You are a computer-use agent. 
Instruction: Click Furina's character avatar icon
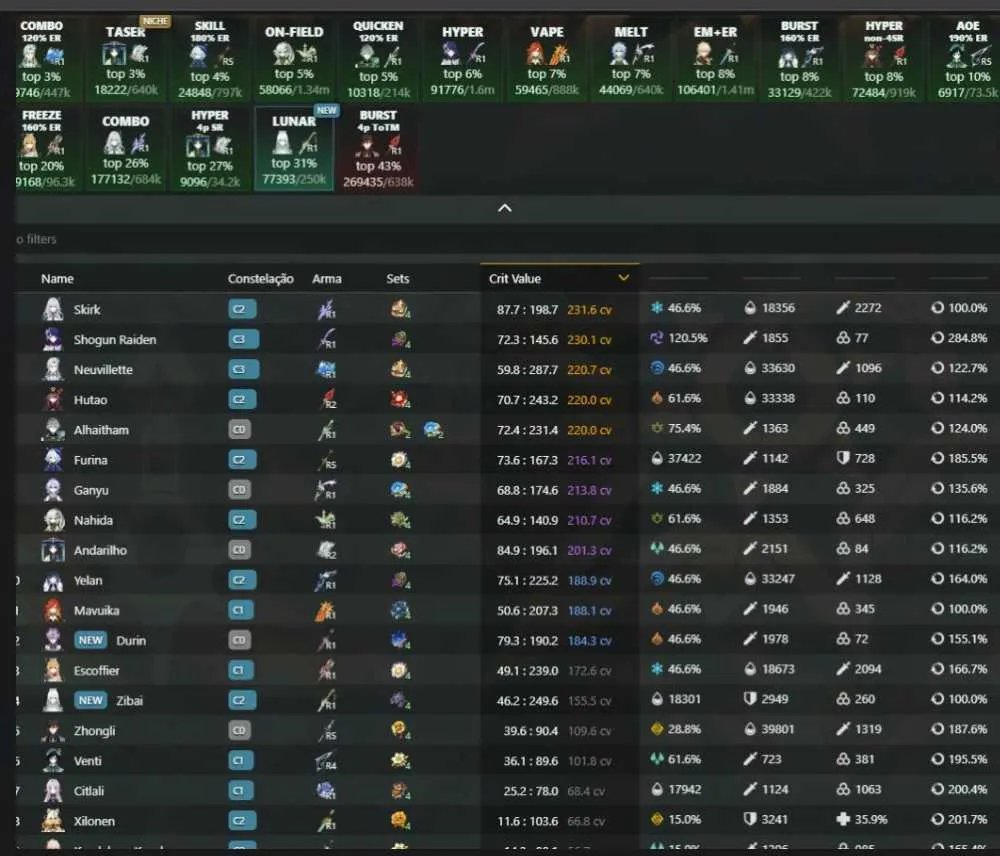[x=53, y=460]
